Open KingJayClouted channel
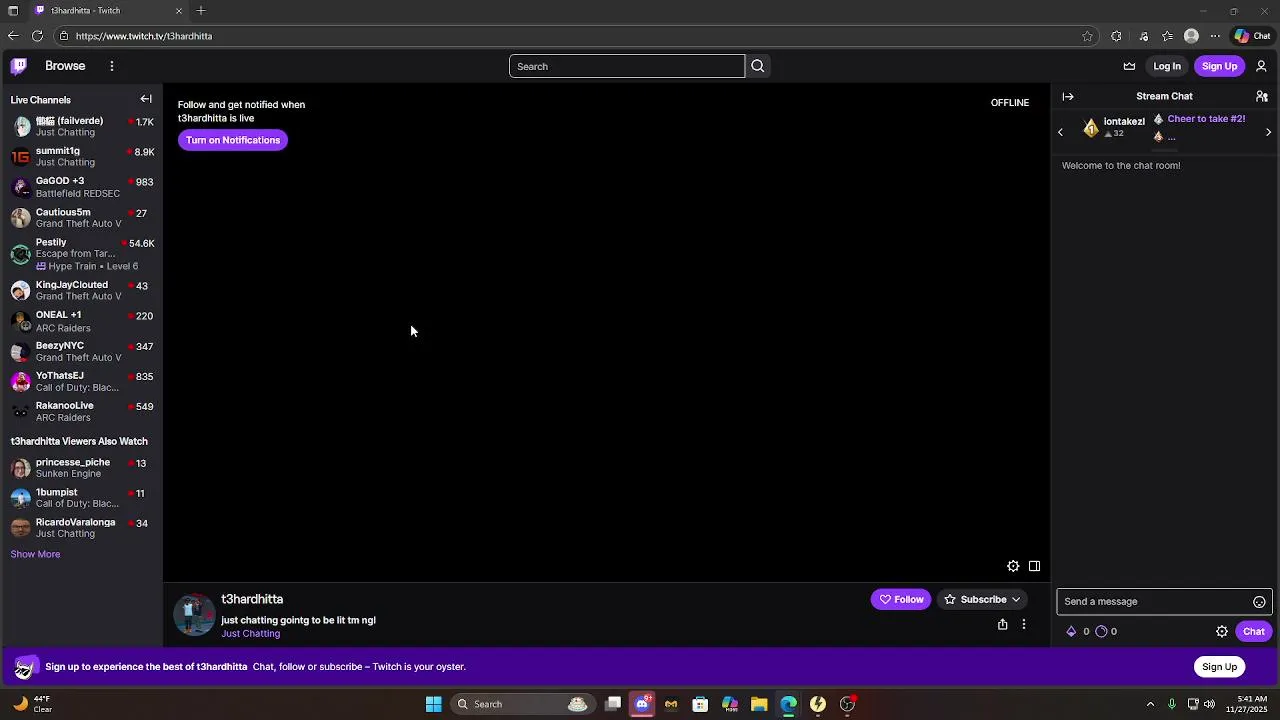The width and height of the screenshot is (1280, 720). [81, 290]
